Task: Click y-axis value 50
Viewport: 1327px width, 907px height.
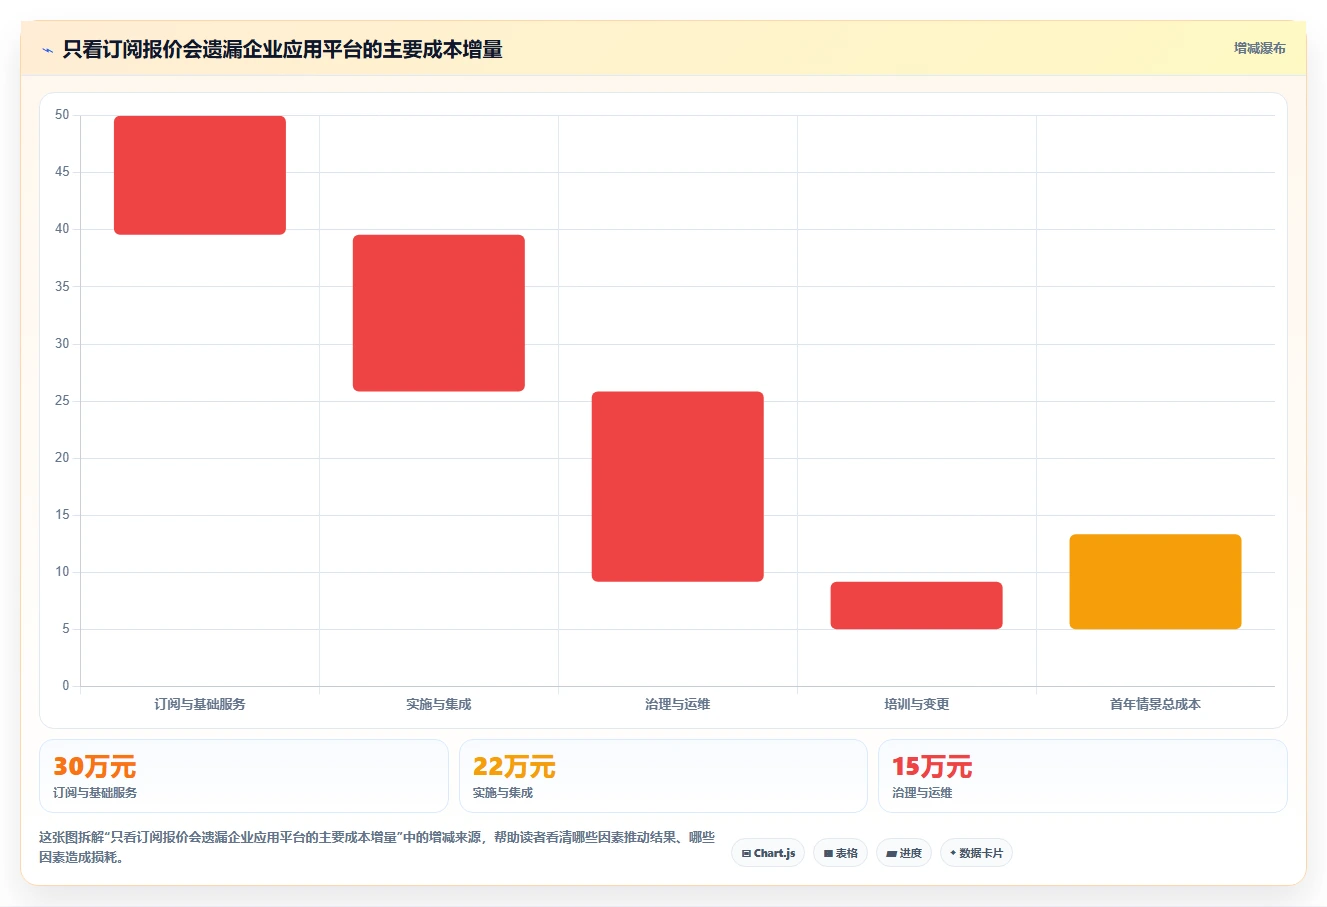Action: click(x=62, y=115)
